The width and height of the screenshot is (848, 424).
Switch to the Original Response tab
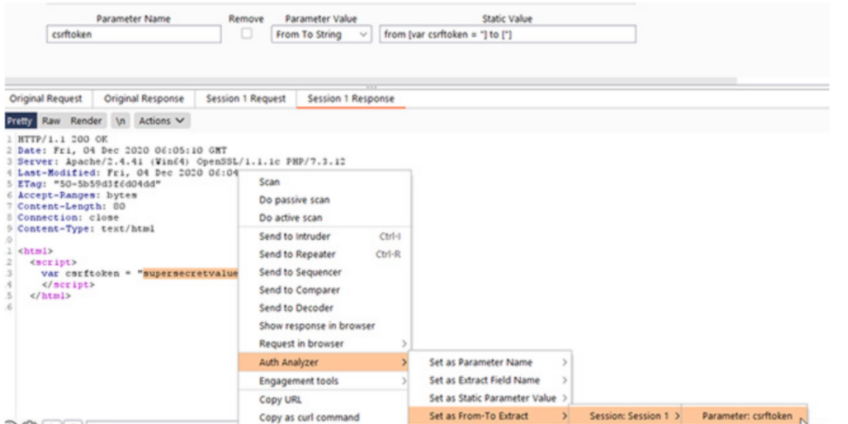point(144,99)
